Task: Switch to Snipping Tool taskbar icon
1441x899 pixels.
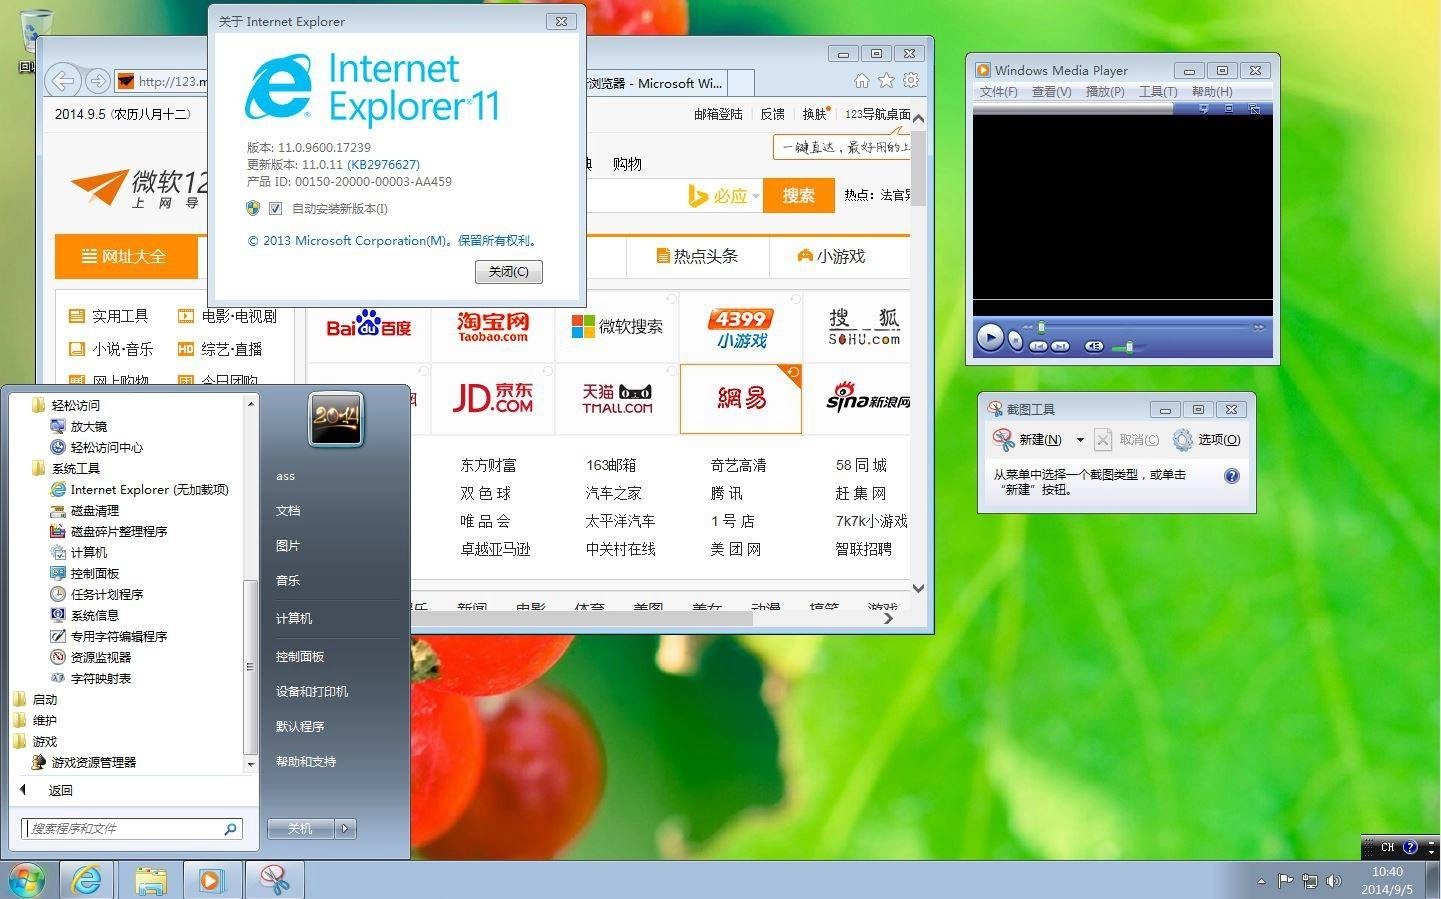Action: (x=274, y=880)
